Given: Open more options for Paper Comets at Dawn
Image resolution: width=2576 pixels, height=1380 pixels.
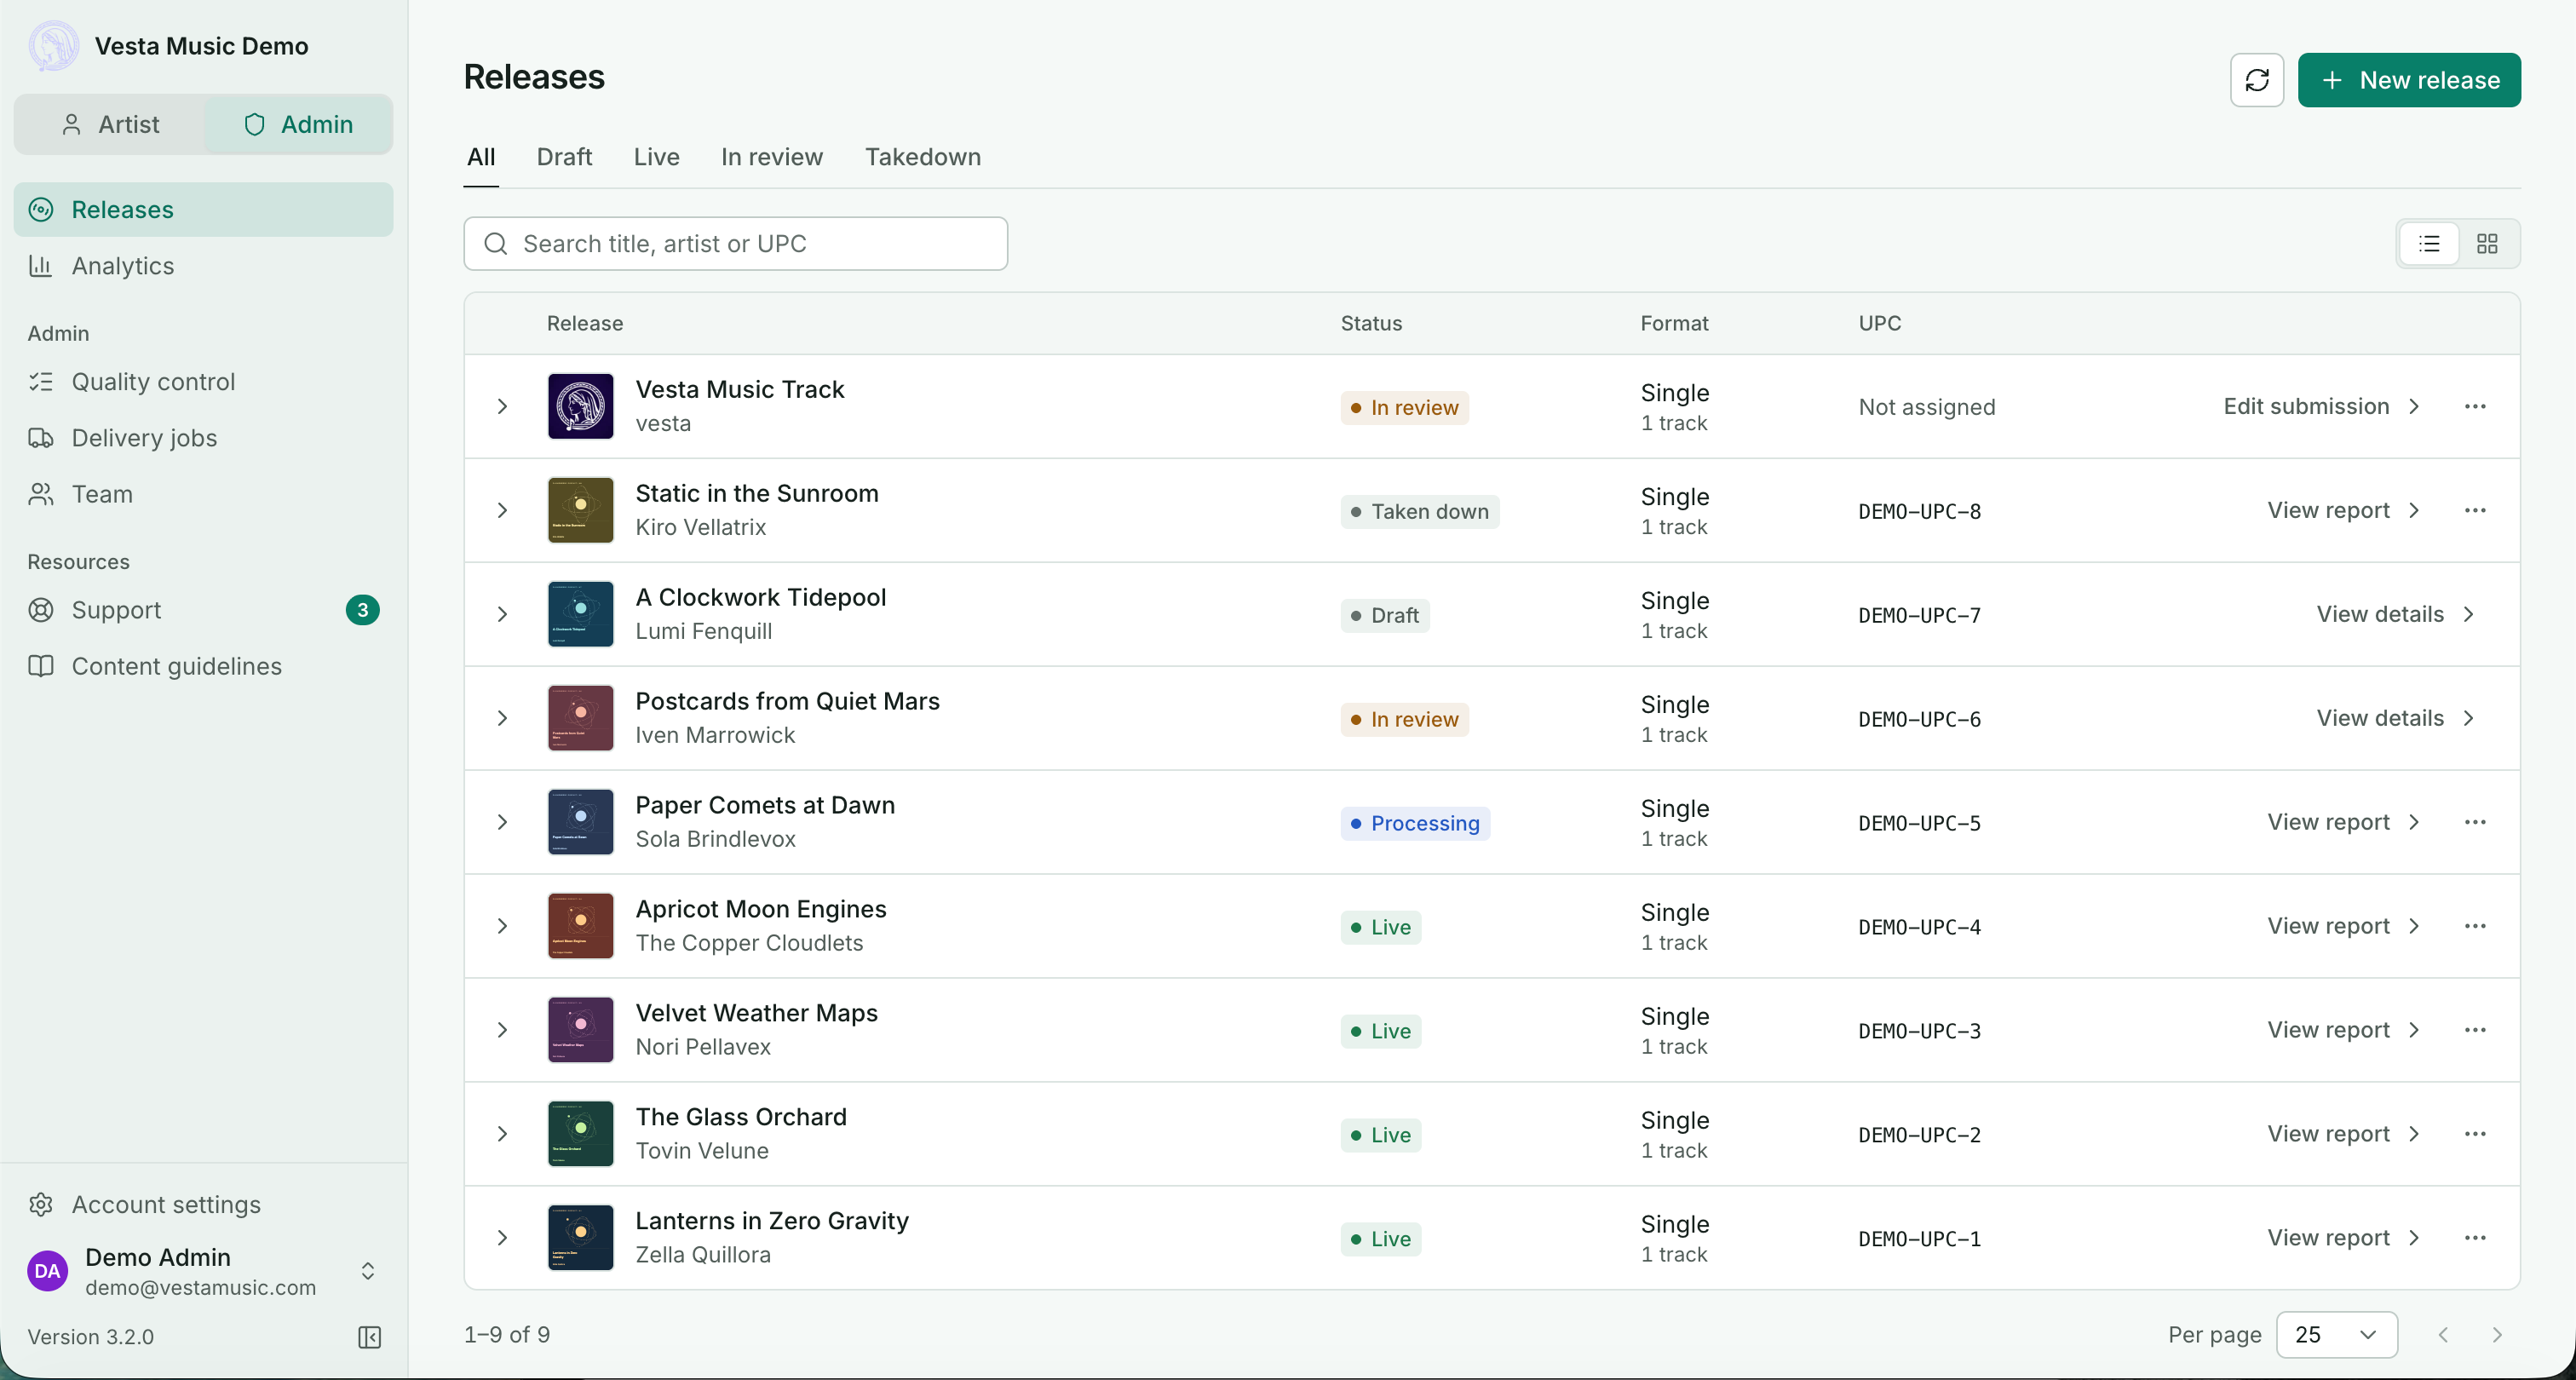Looking at the screenshot, I should click(x=2475, y=822).
